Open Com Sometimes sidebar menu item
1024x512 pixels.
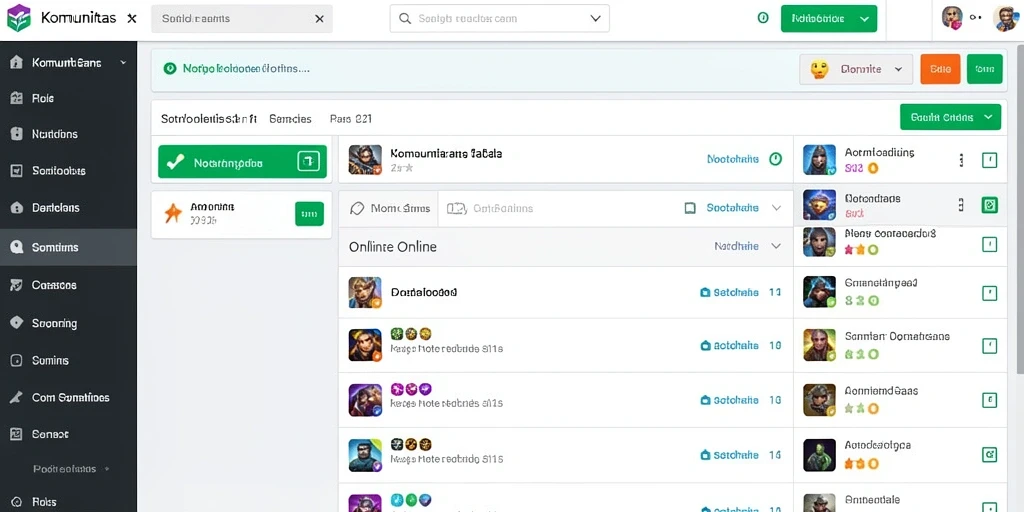pos(69,397)
